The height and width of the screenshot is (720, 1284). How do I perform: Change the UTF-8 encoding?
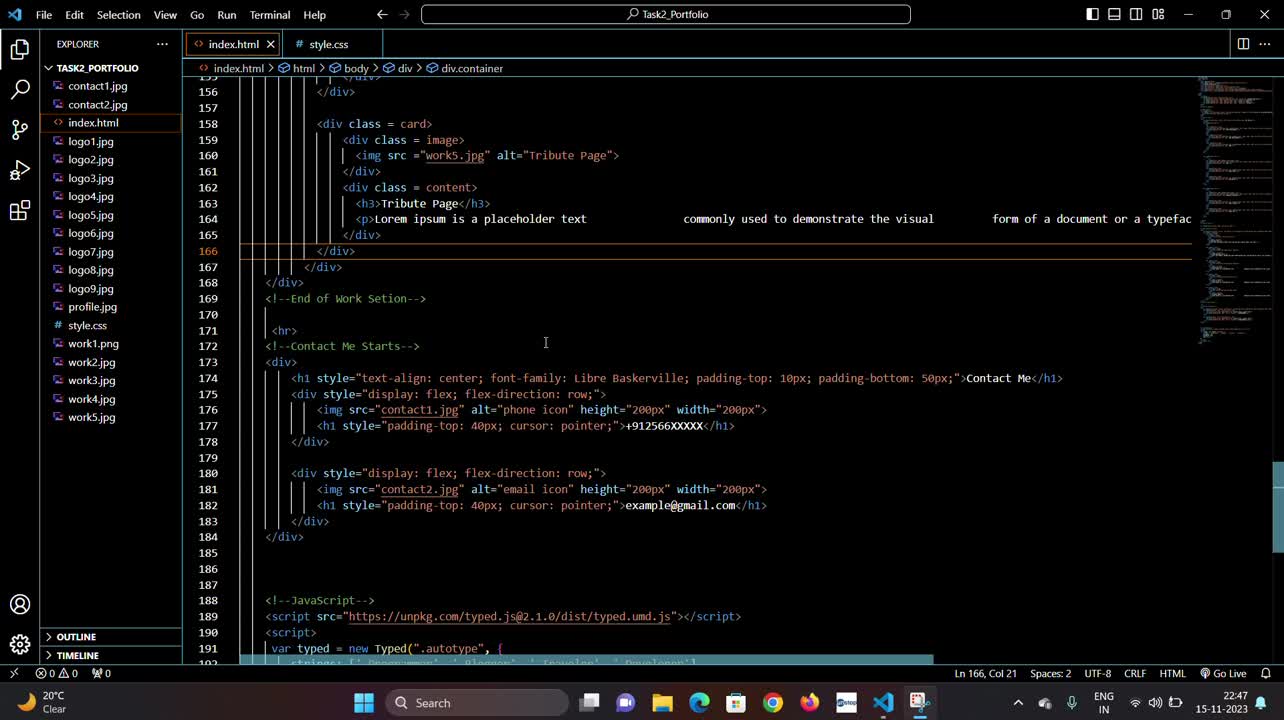(x=1097, y=673)
